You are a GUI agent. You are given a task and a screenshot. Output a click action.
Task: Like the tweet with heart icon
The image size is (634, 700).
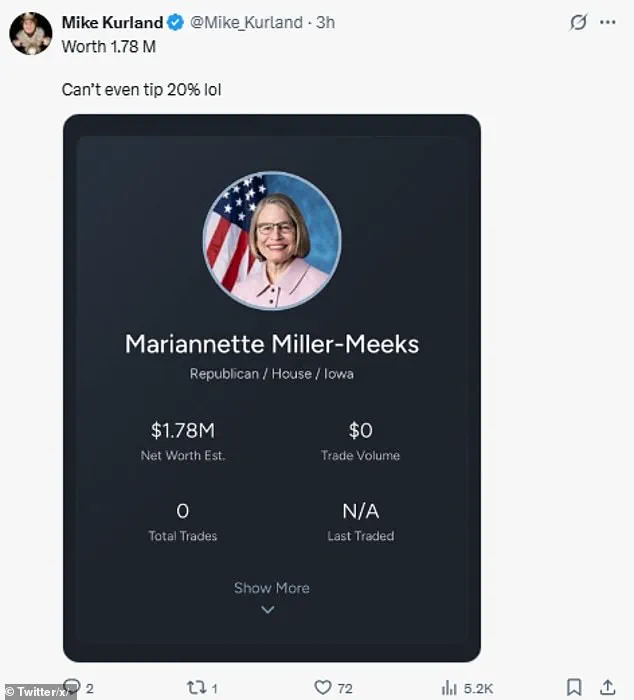coord(322,688)
